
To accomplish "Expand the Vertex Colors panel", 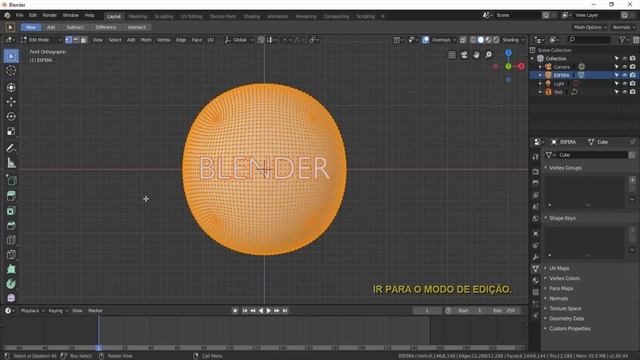I will click(564, 278).
